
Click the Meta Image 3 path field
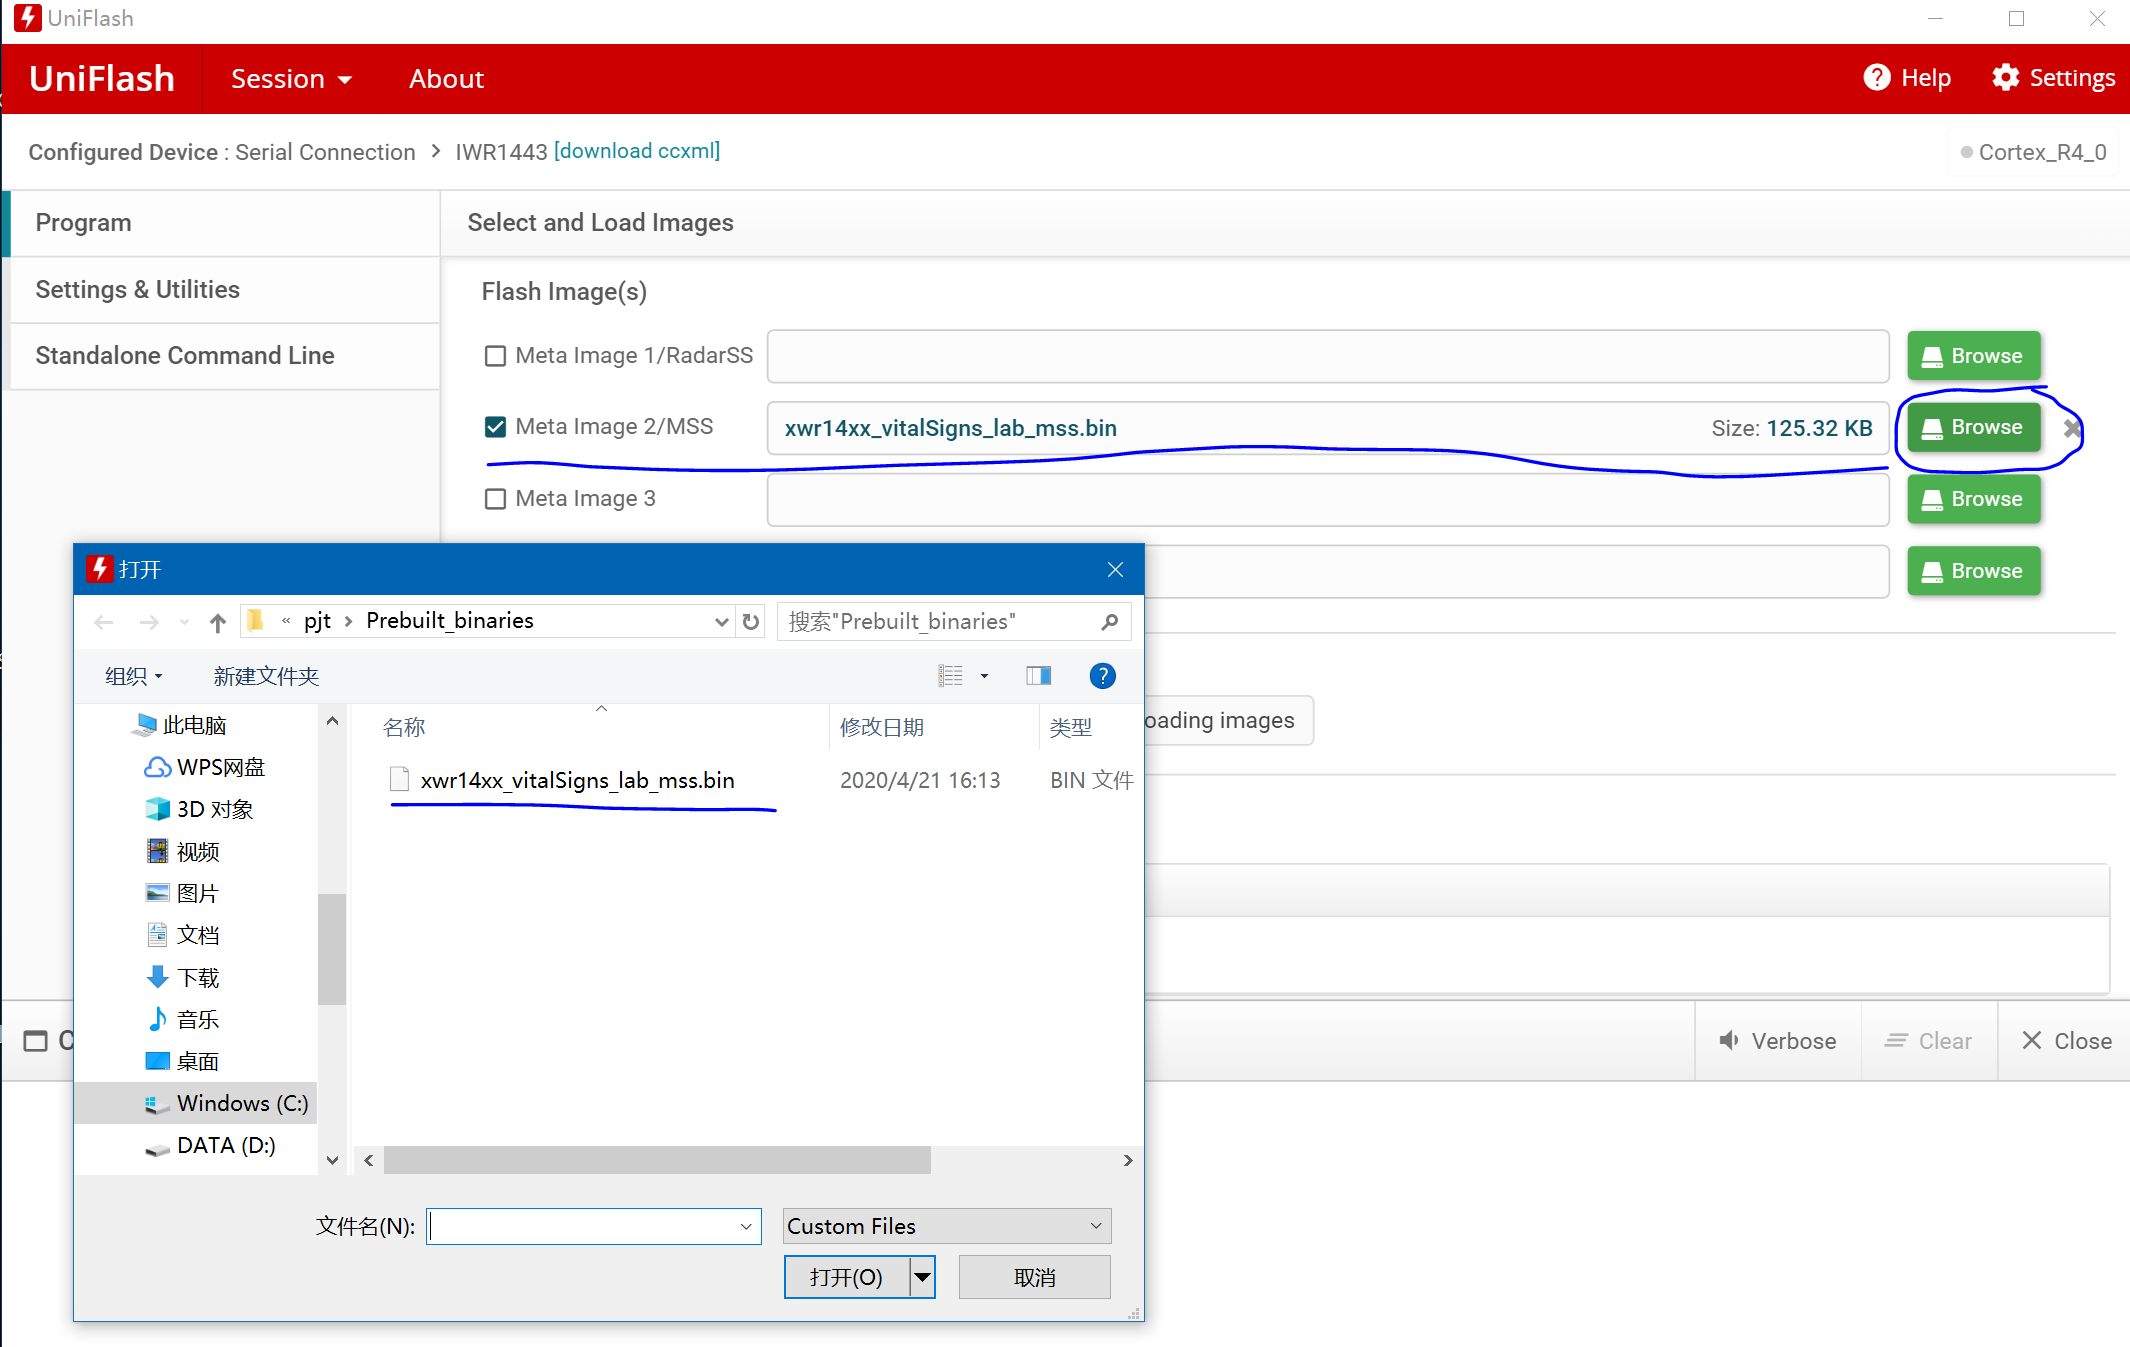(x=1327, y=499)
